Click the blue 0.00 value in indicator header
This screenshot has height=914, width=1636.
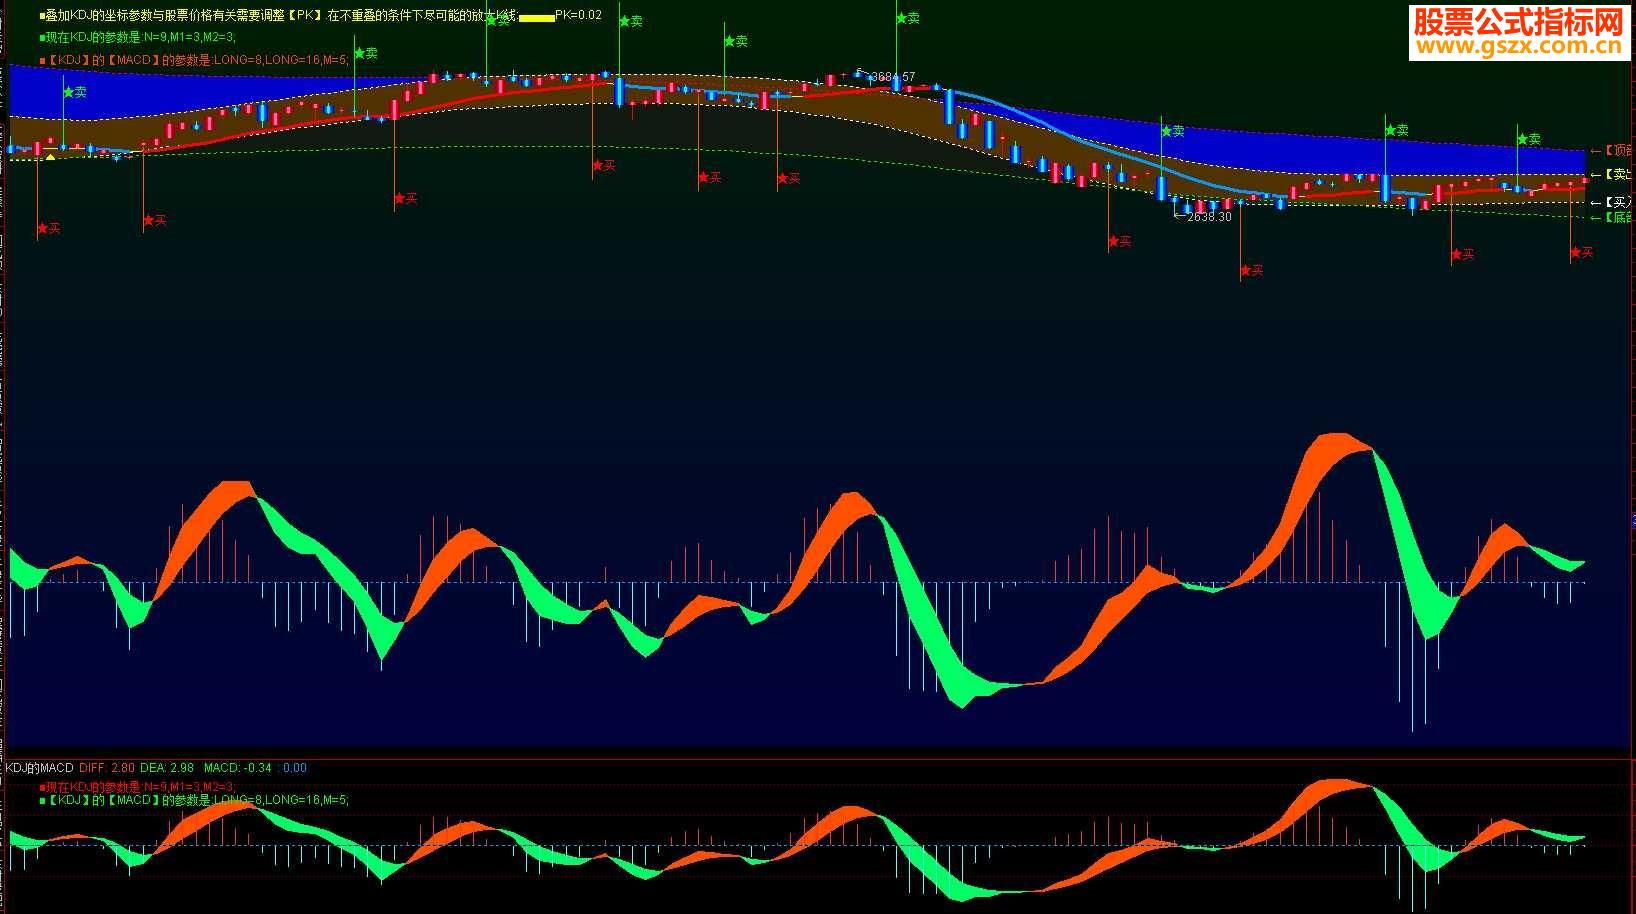tap(295, 768)
